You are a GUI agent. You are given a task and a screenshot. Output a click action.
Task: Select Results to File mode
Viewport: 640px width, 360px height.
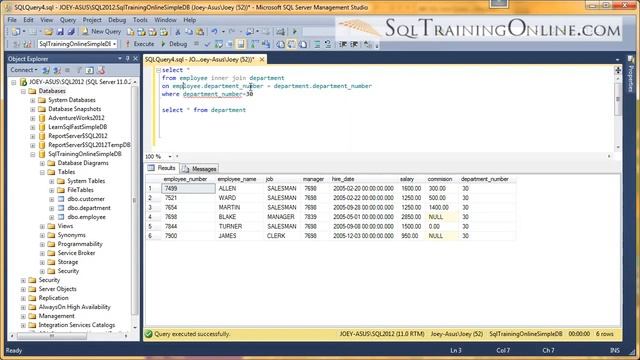click(303, 44)
